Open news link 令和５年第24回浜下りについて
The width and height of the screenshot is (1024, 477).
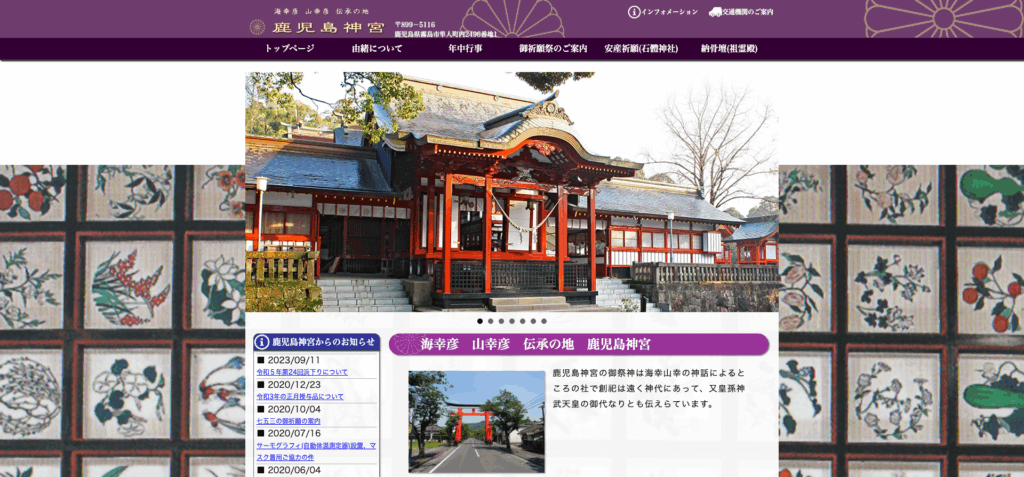[302, 372]
